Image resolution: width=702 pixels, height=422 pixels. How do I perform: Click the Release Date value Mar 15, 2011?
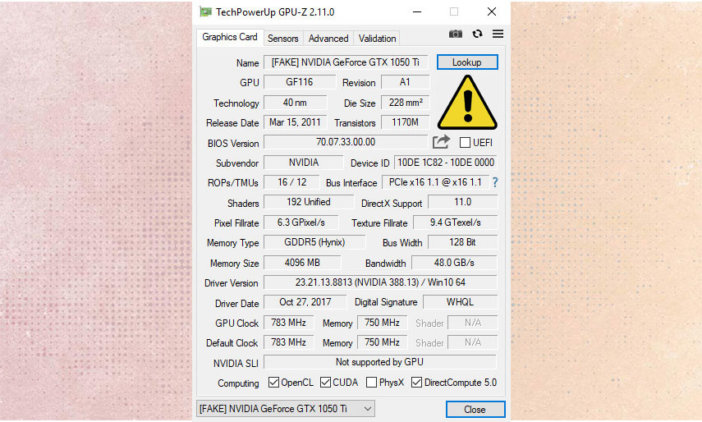point(295,122)
